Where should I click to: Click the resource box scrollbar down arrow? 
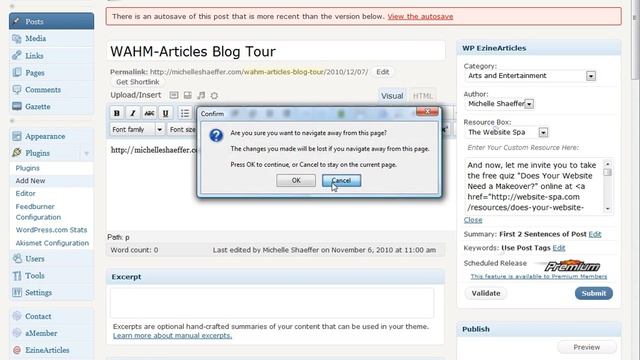[x=608, y=209]
